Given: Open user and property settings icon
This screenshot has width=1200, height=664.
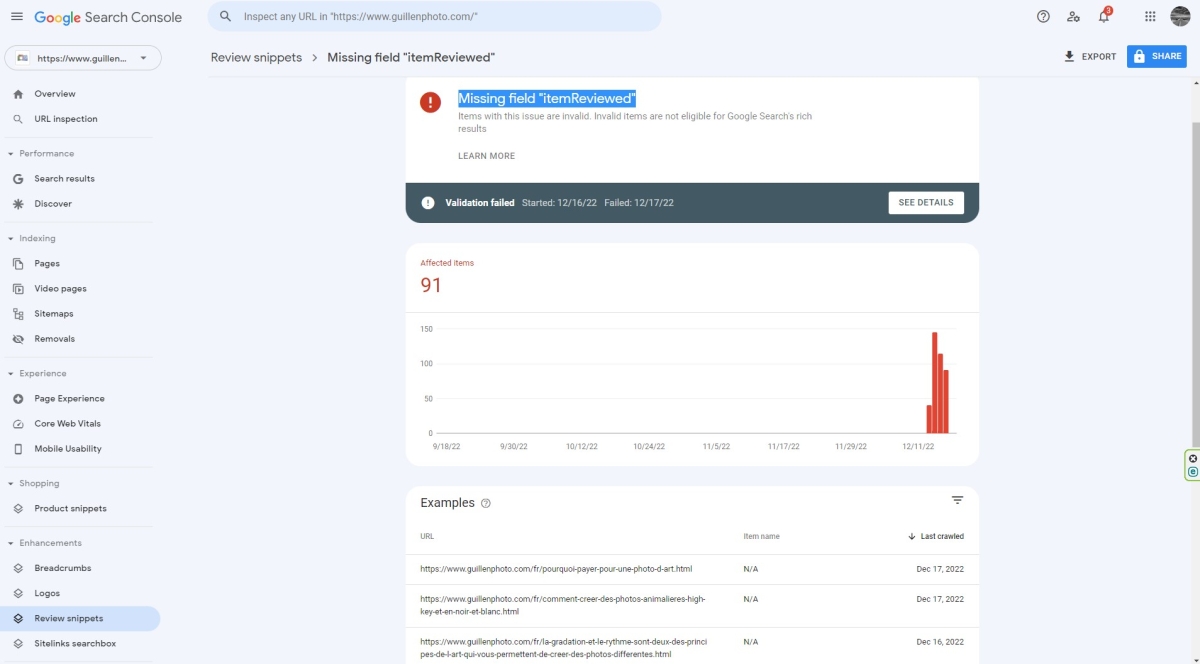Looking at the screenshot, I should 1073,17.
